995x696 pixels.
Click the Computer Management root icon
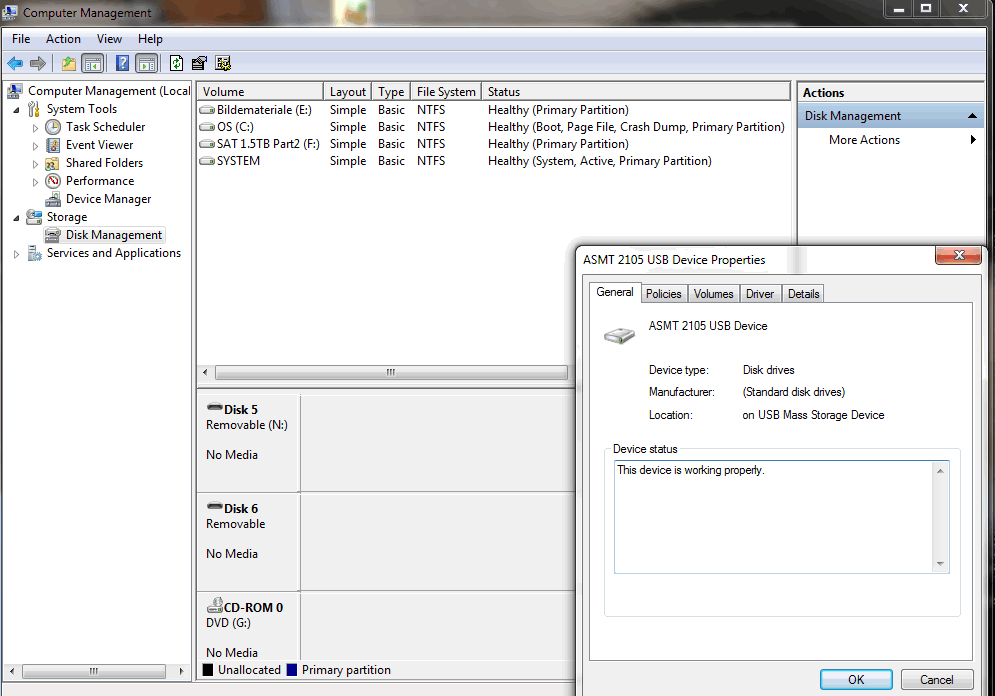pyautogui.click(x=15, y=91)
